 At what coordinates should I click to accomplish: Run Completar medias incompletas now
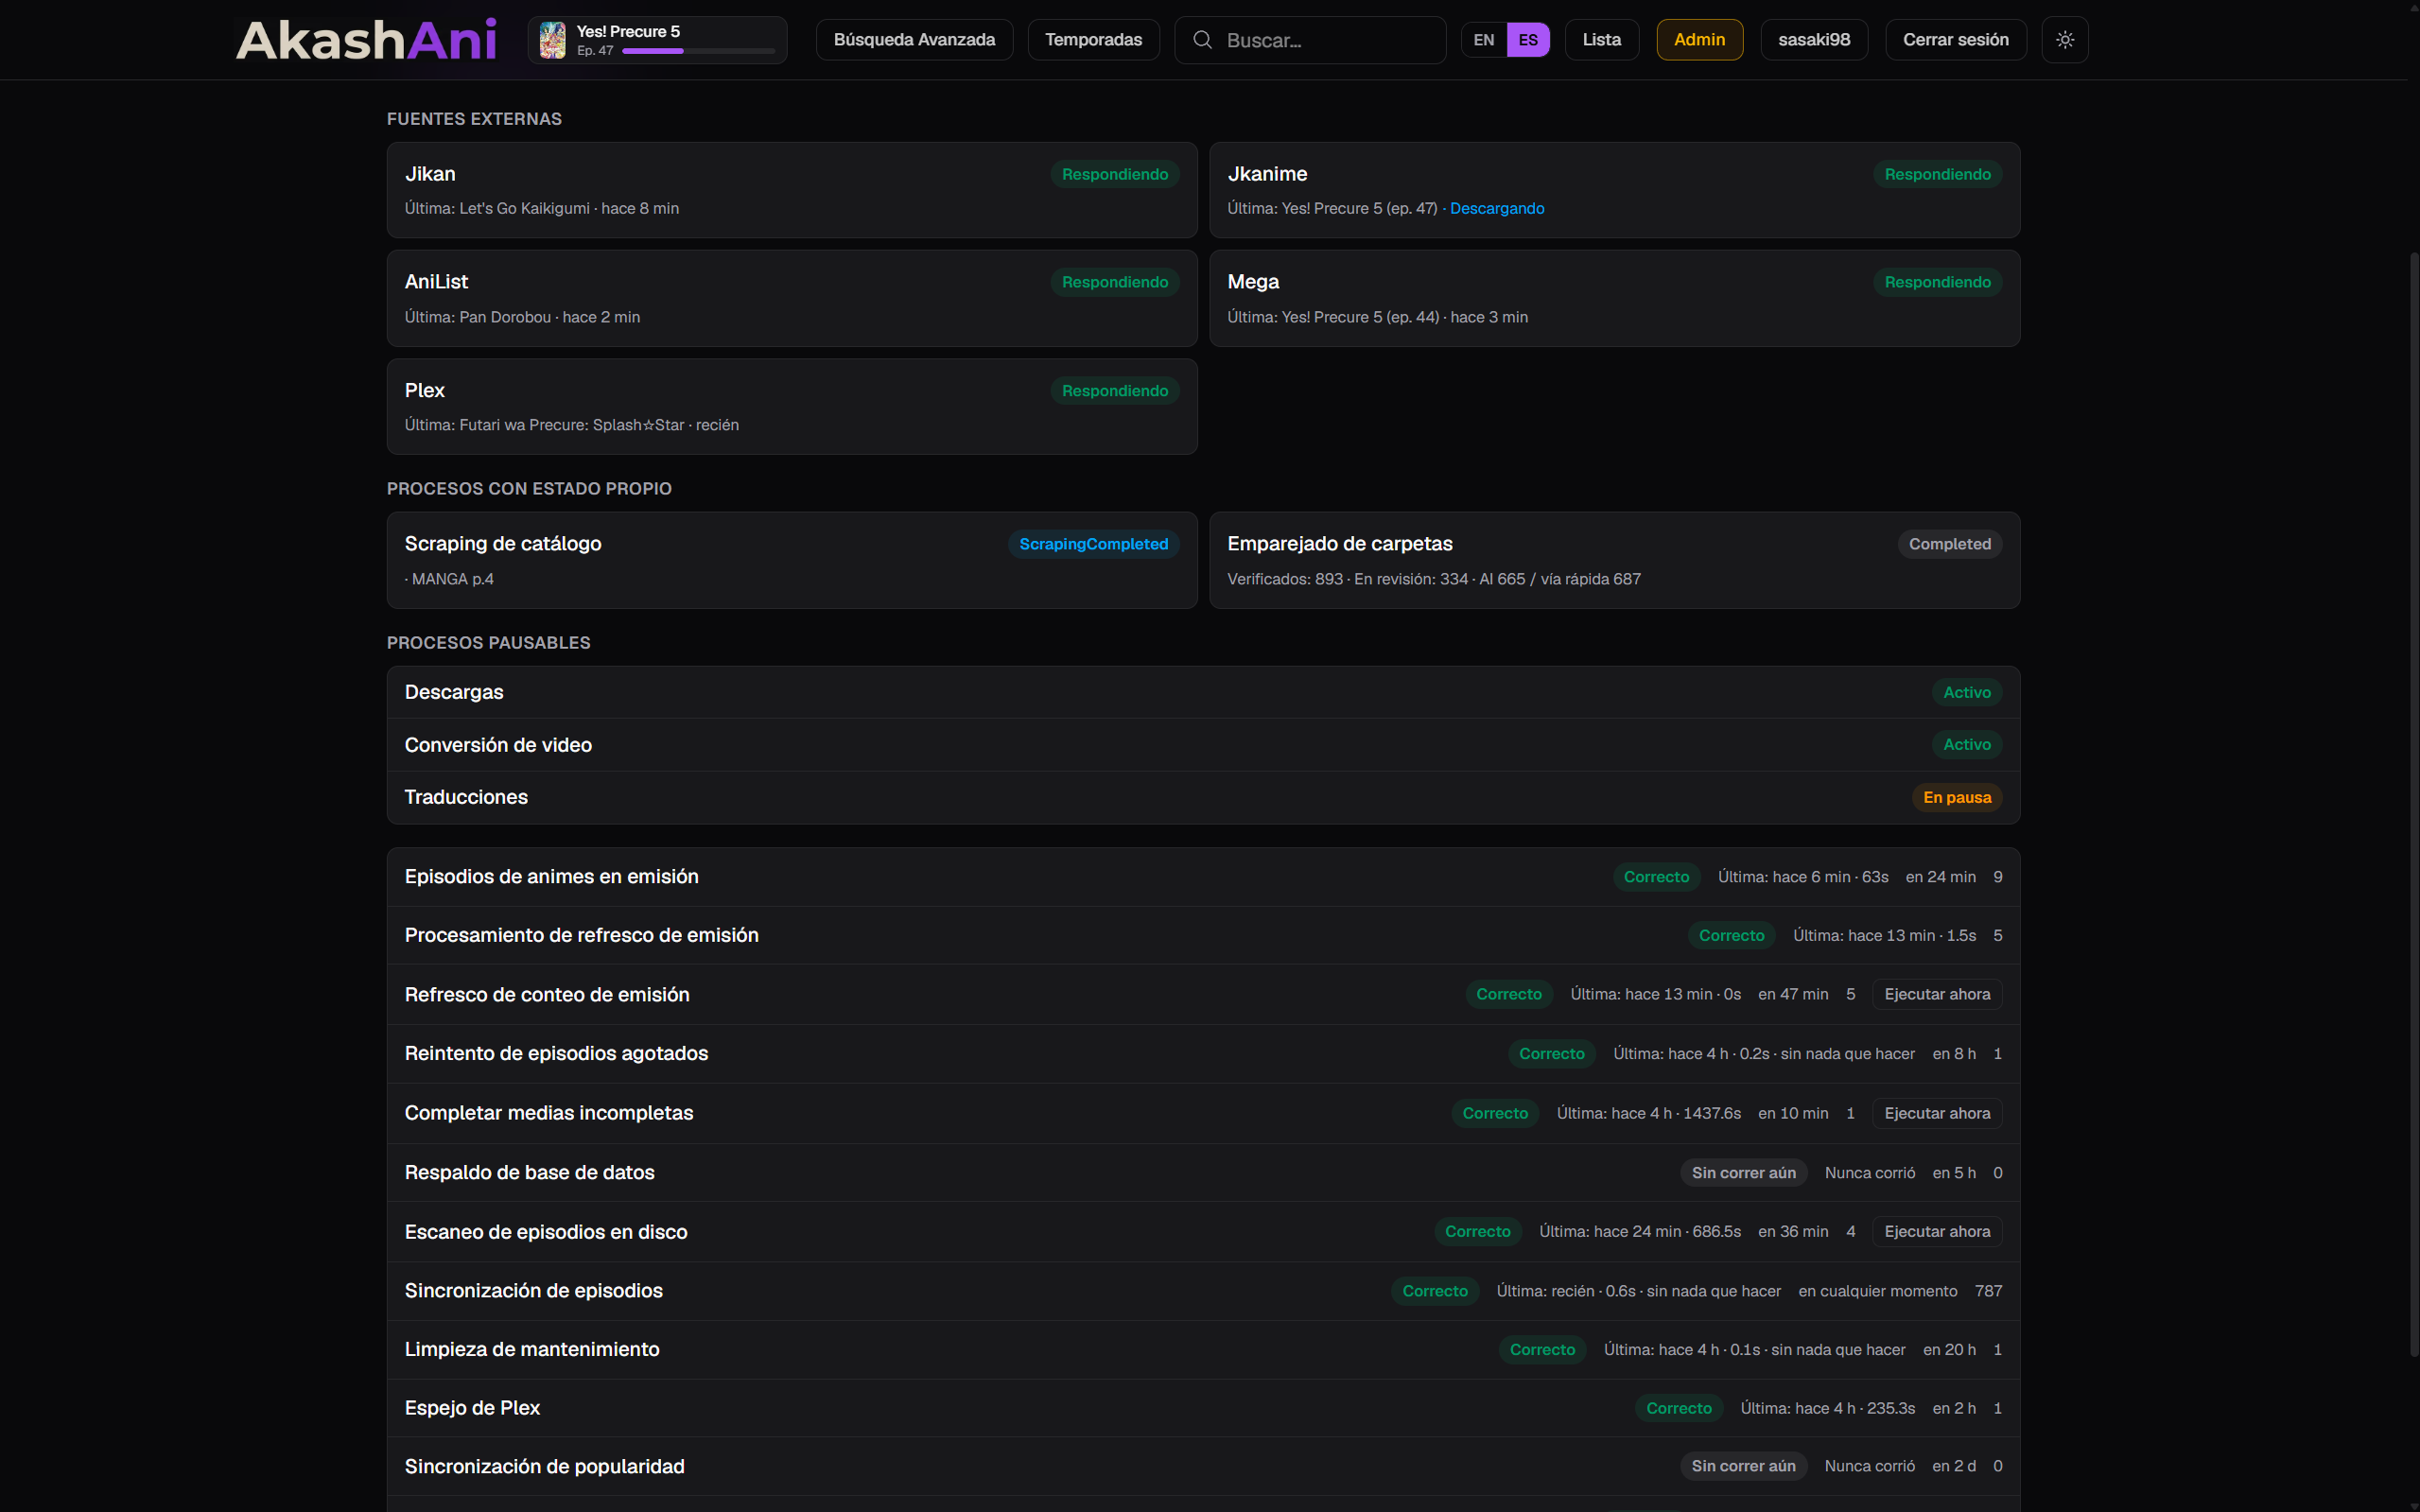point(1937,1113)
